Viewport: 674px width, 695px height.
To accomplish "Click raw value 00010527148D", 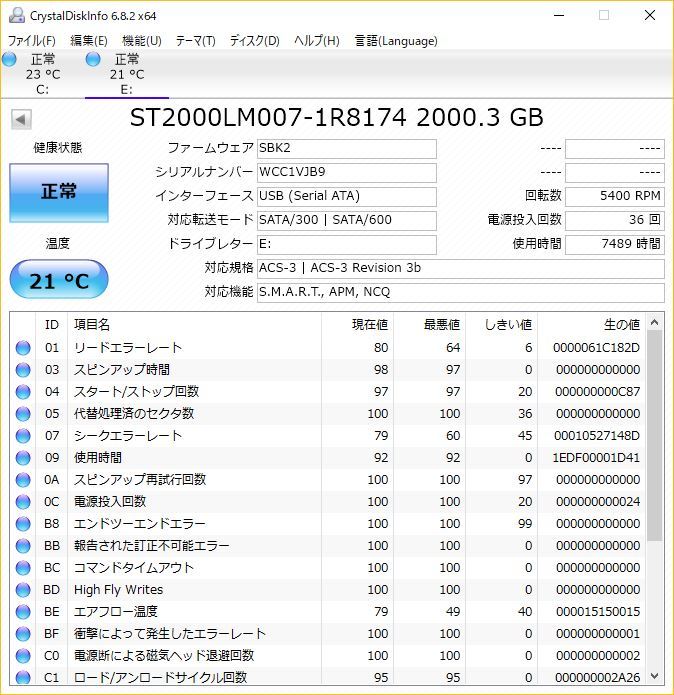I will point(596,436).
